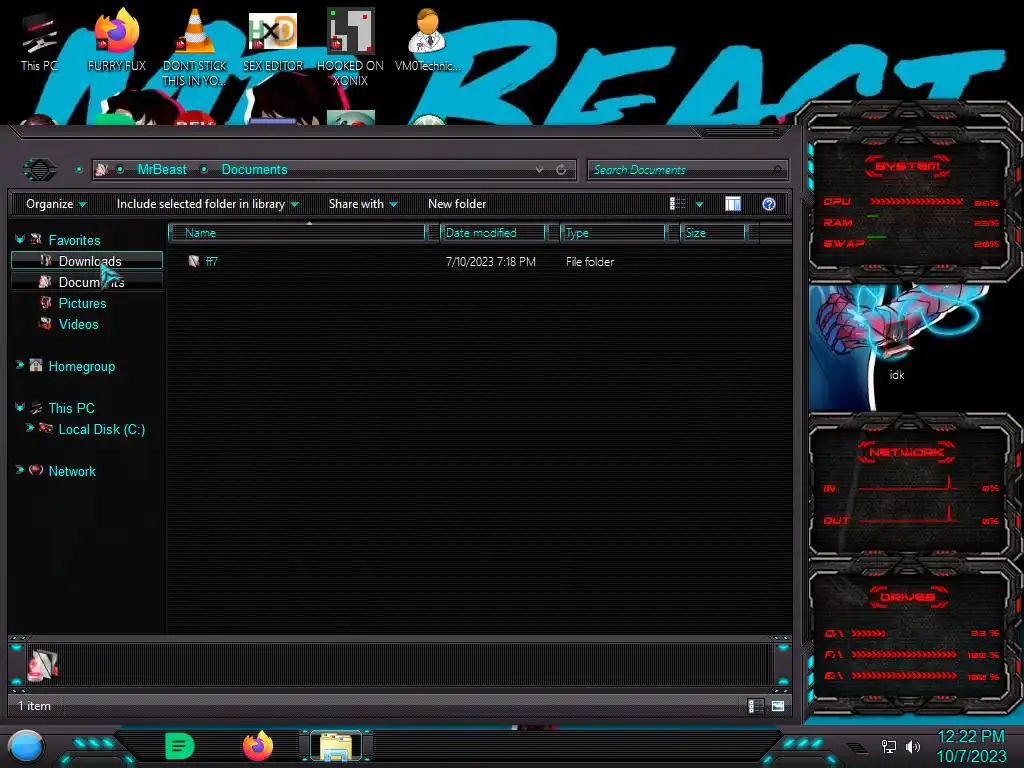Image resolution: width=1024 pixels, height=768 pixels.
Task: Open address bar history dropdown
Action: click(x=539, y=170)
